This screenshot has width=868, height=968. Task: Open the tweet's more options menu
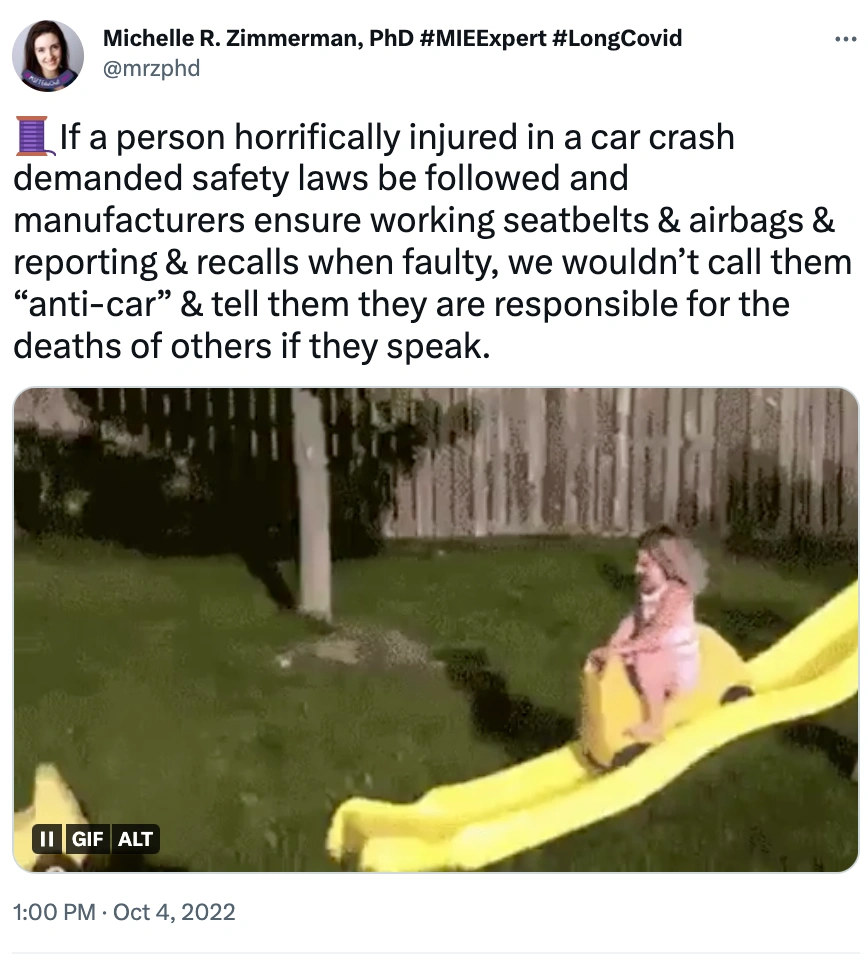[845, 40]
